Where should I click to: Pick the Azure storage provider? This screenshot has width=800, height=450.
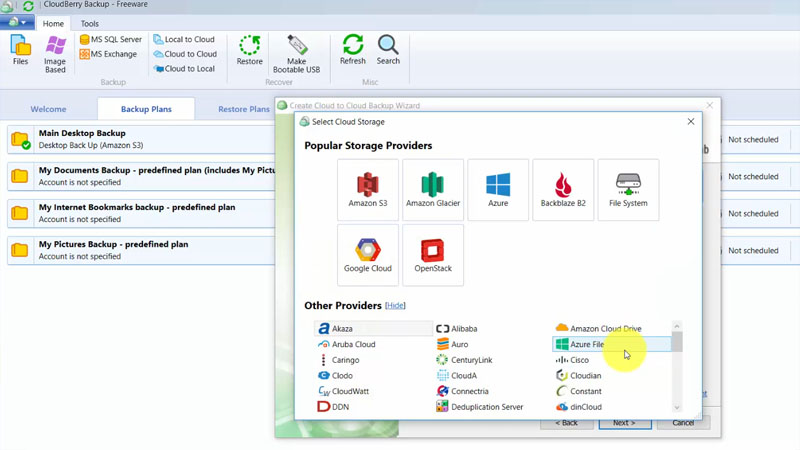click(x=498, y=189)
